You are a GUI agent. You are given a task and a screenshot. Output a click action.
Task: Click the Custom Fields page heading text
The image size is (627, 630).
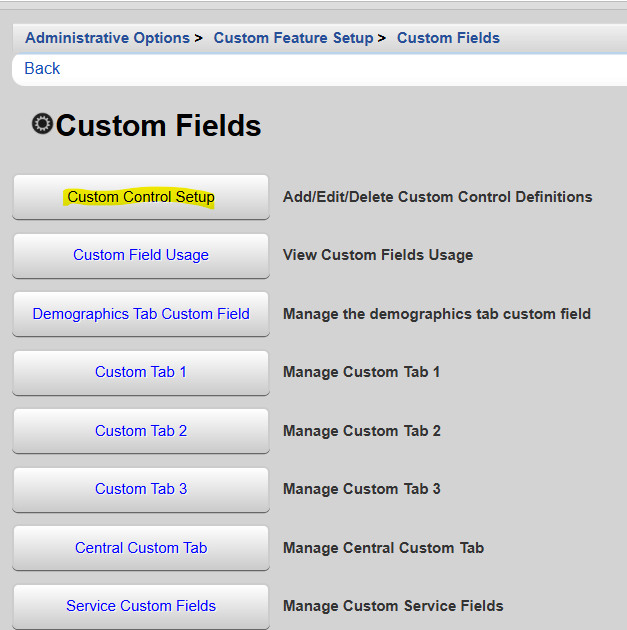[x=158, y=126]
